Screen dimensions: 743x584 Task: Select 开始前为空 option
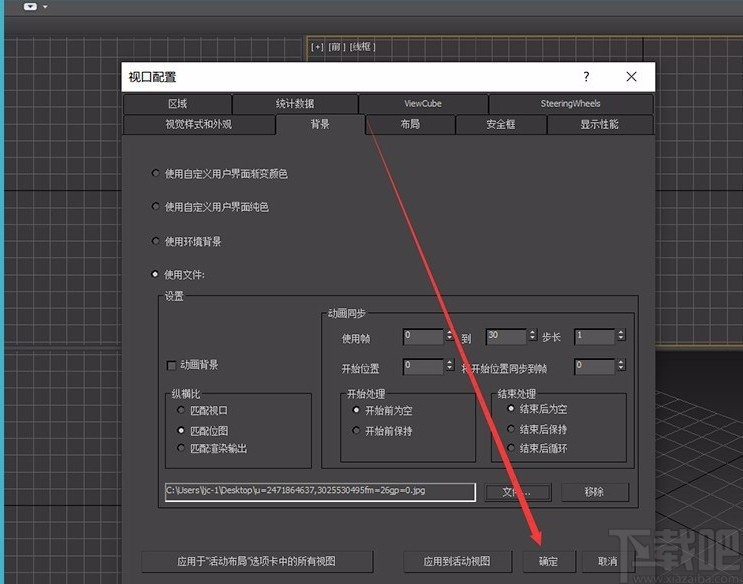coord(356,410)
